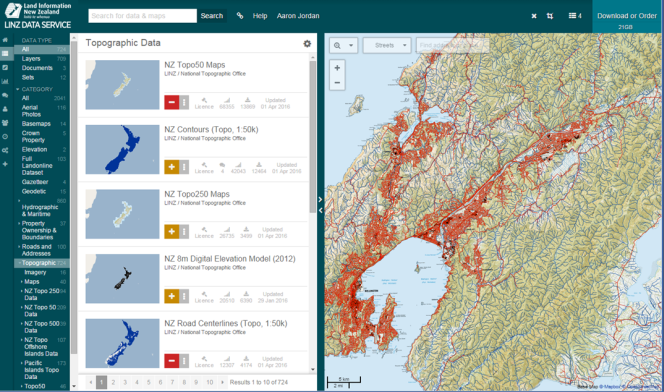Expand NZ Topo 250 Data subcategory
This screenshot has width=664, height=392.
pyautogui.click(x=22, y=291)
